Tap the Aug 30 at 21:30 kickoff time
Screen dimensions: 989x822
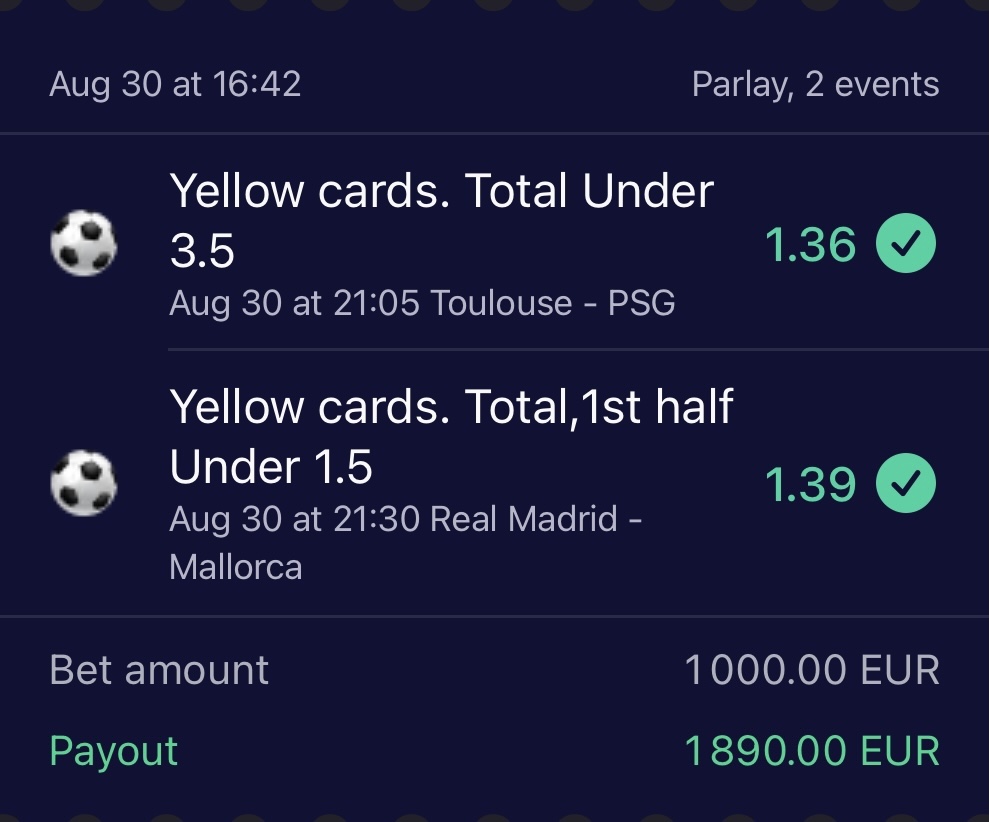pos(295,520)
